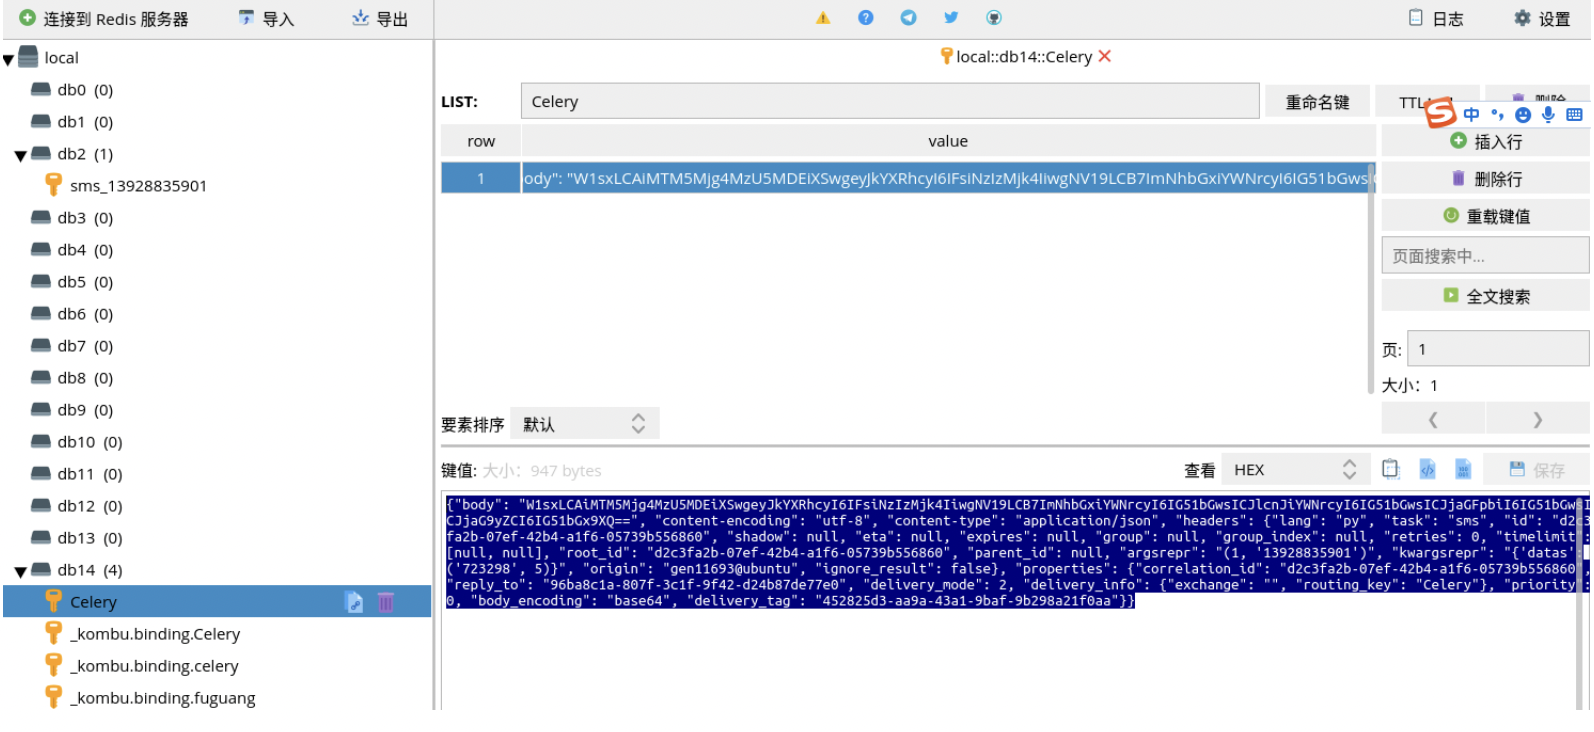
Task: Click the connect to Redis server button
Action: [104, 19]
